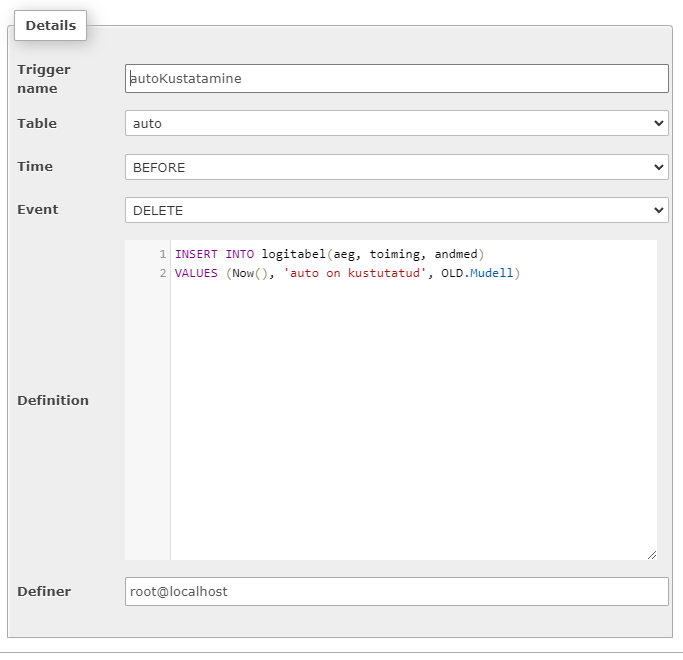Screen dimensions: 683x660
Task: Click the Definition label text
Action: click(x=53, y=400)
